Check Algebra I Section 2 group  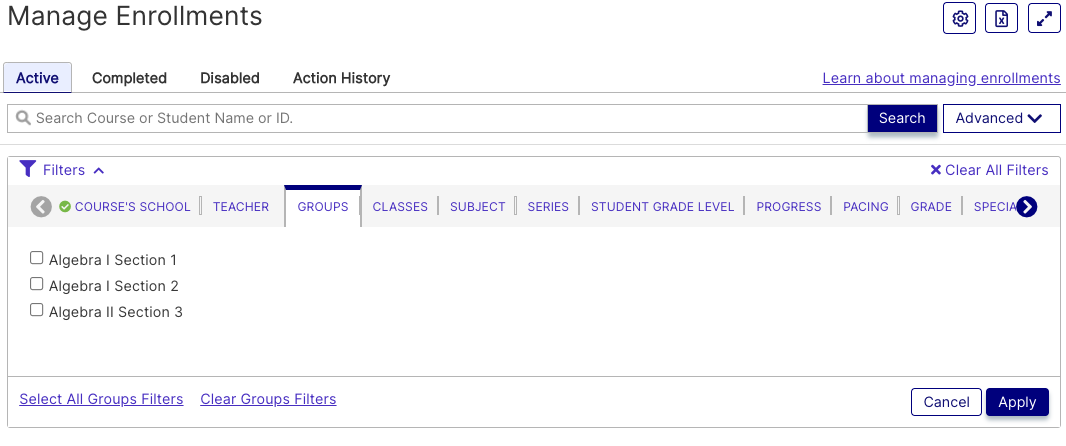click(x=37, y=284)
